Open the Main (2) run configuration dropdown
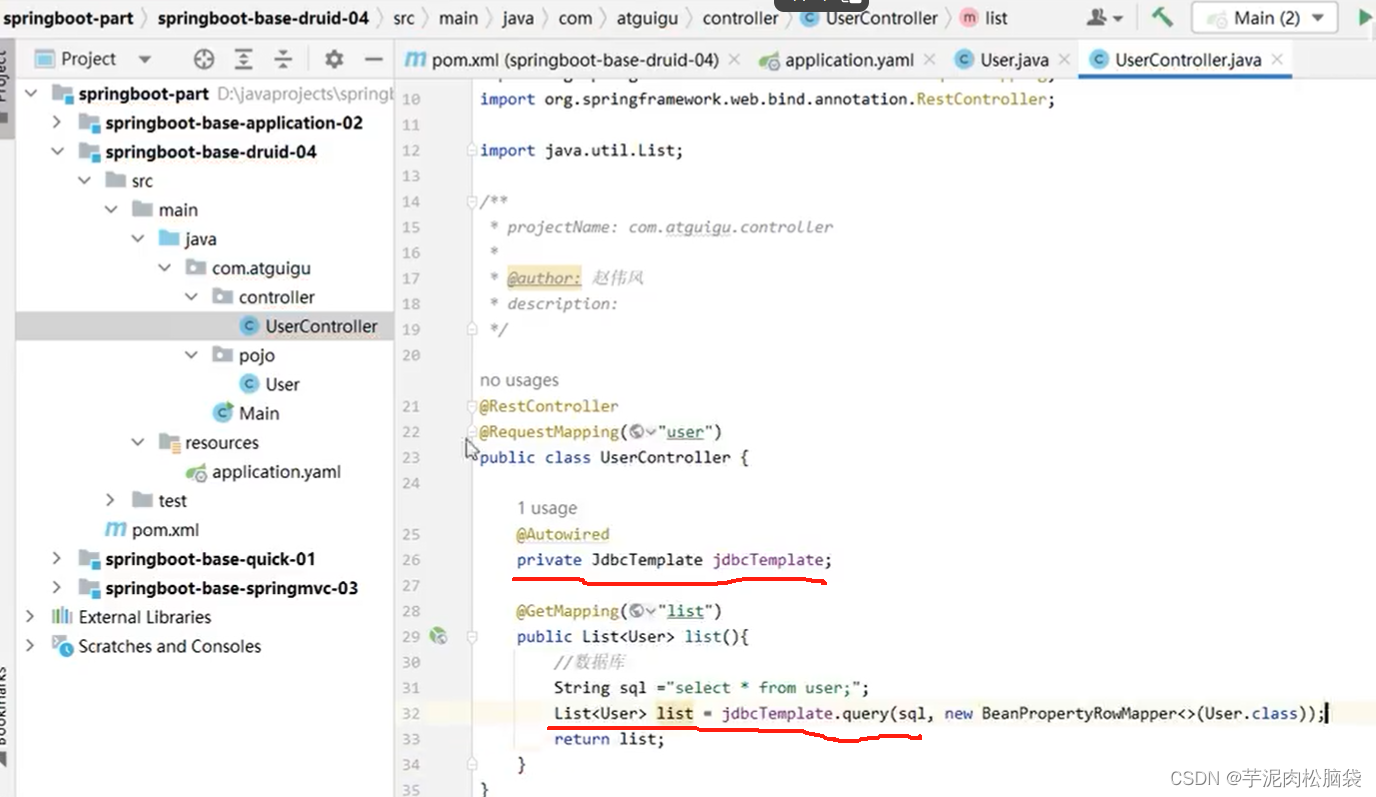The width and height of the screenshot is (1376, 797). point(1264,18)
